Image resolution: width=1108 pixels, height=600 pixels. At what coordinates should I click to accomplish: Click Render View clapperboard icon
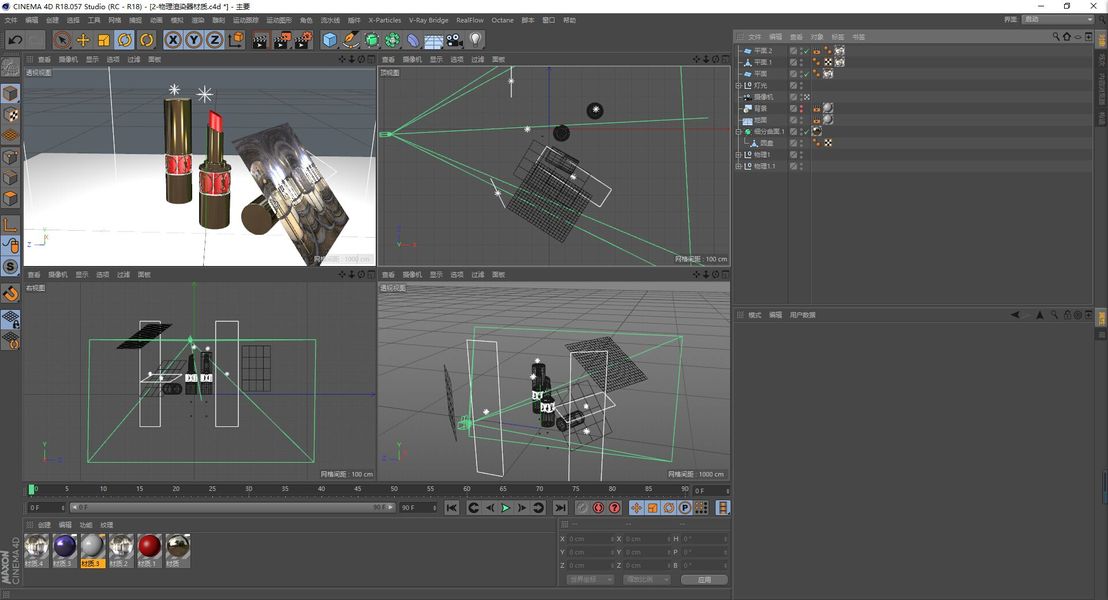click(x=260, y=40)
